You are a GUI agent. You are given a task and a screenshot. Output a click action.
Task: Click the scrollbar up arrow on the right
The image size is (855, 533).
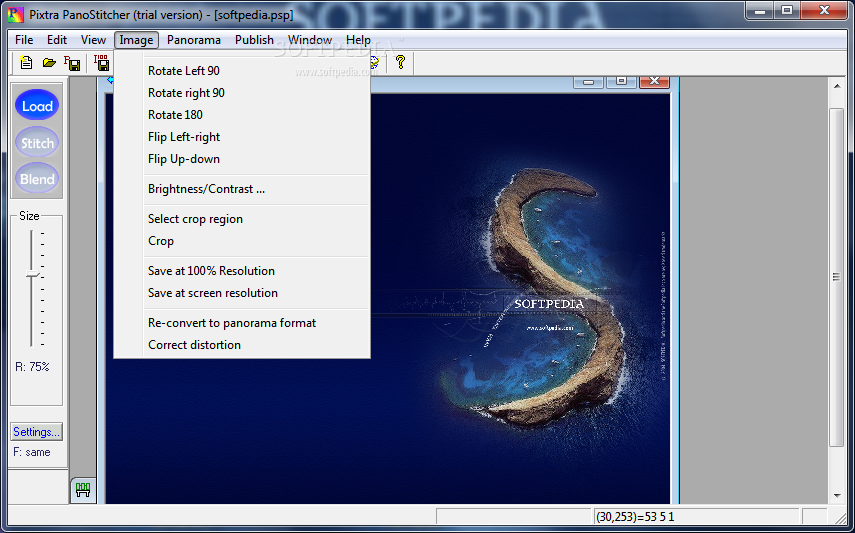[836, 85]
